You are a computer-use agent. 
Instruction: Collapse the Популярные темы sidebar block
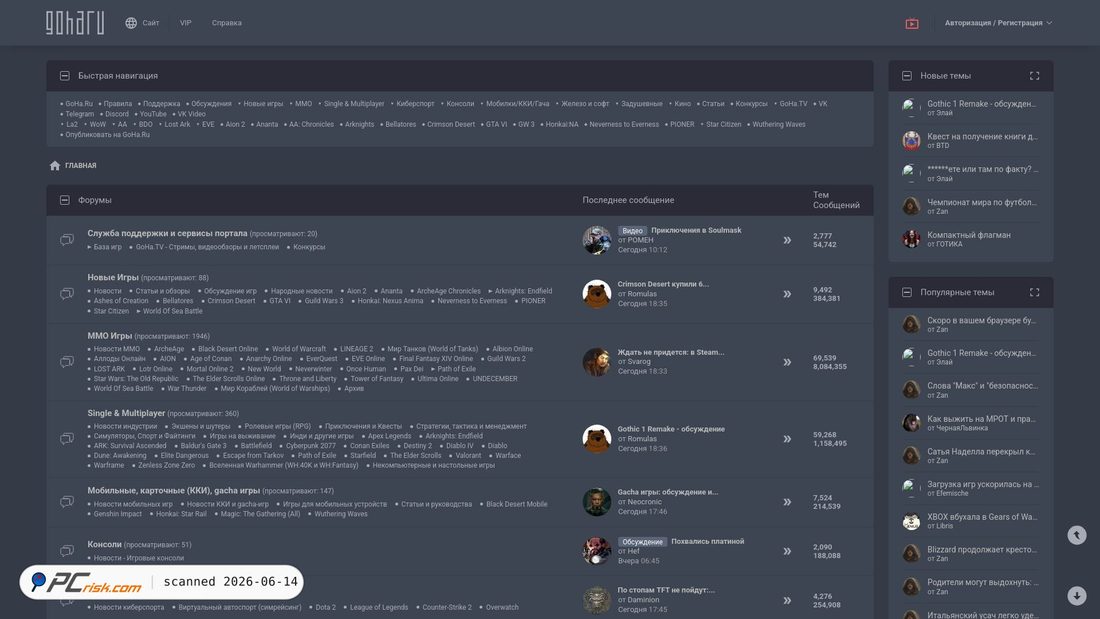(906, 293)
